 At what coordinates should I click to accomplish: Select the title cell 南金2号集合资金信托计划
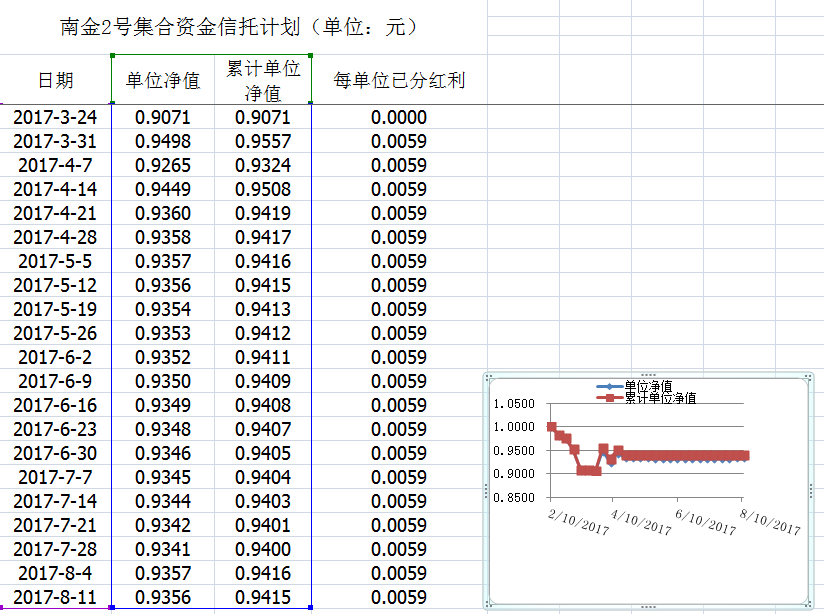pos(238,27)
